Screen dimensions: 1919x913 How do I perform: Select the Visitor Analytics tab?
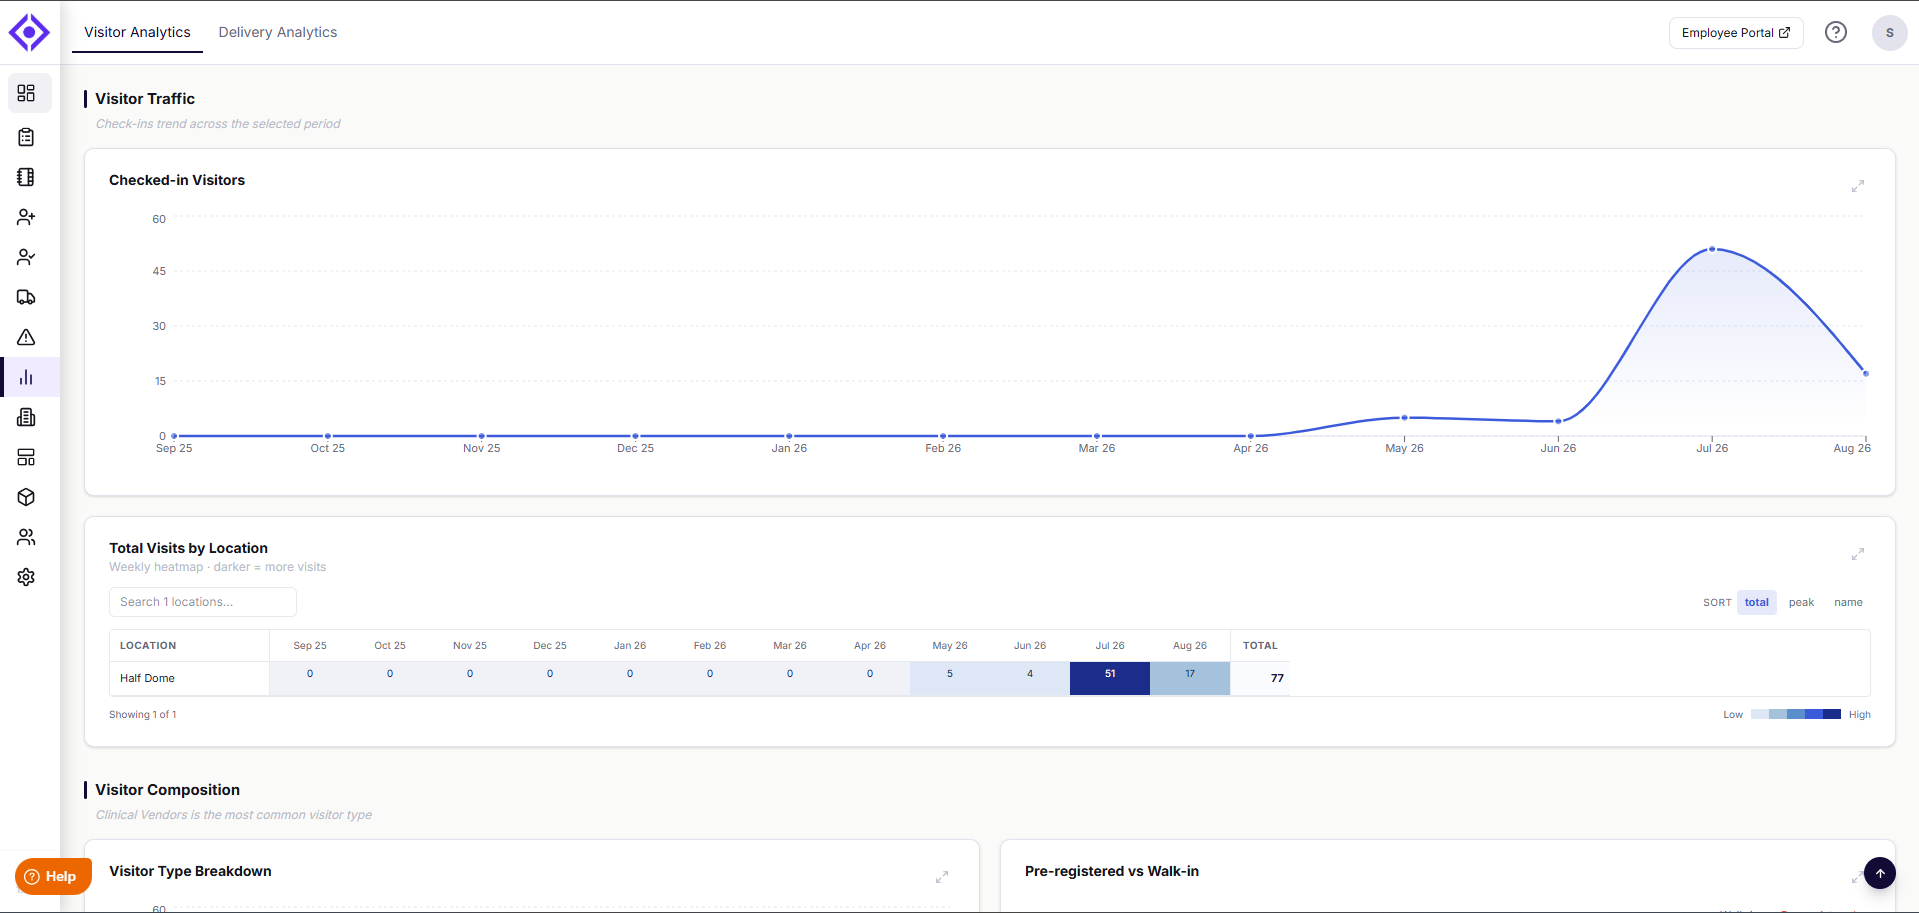point(137,32)
